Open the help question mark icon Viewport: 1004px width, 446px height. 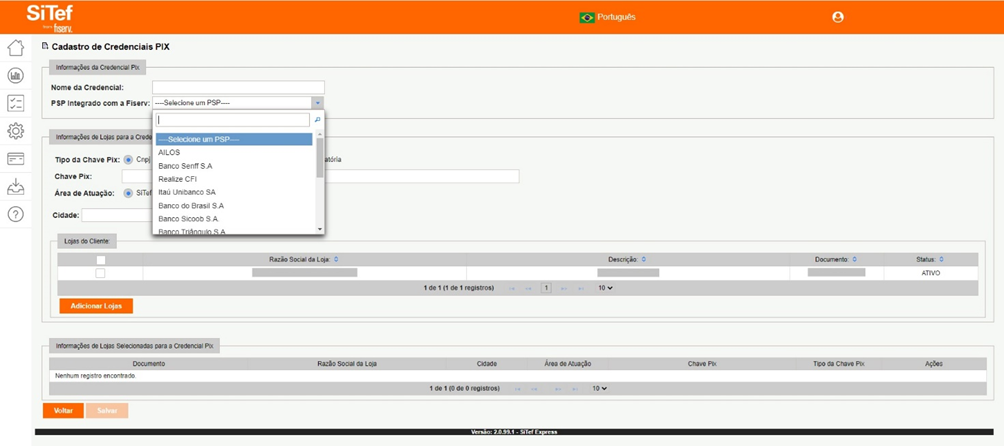click(15, 214)
